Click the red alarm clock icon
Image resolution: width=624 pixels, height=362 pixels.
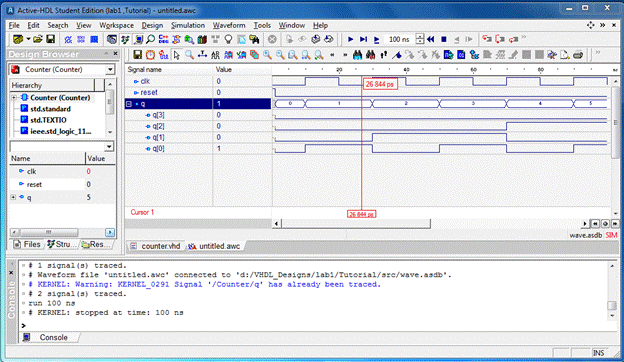[150, 55]
